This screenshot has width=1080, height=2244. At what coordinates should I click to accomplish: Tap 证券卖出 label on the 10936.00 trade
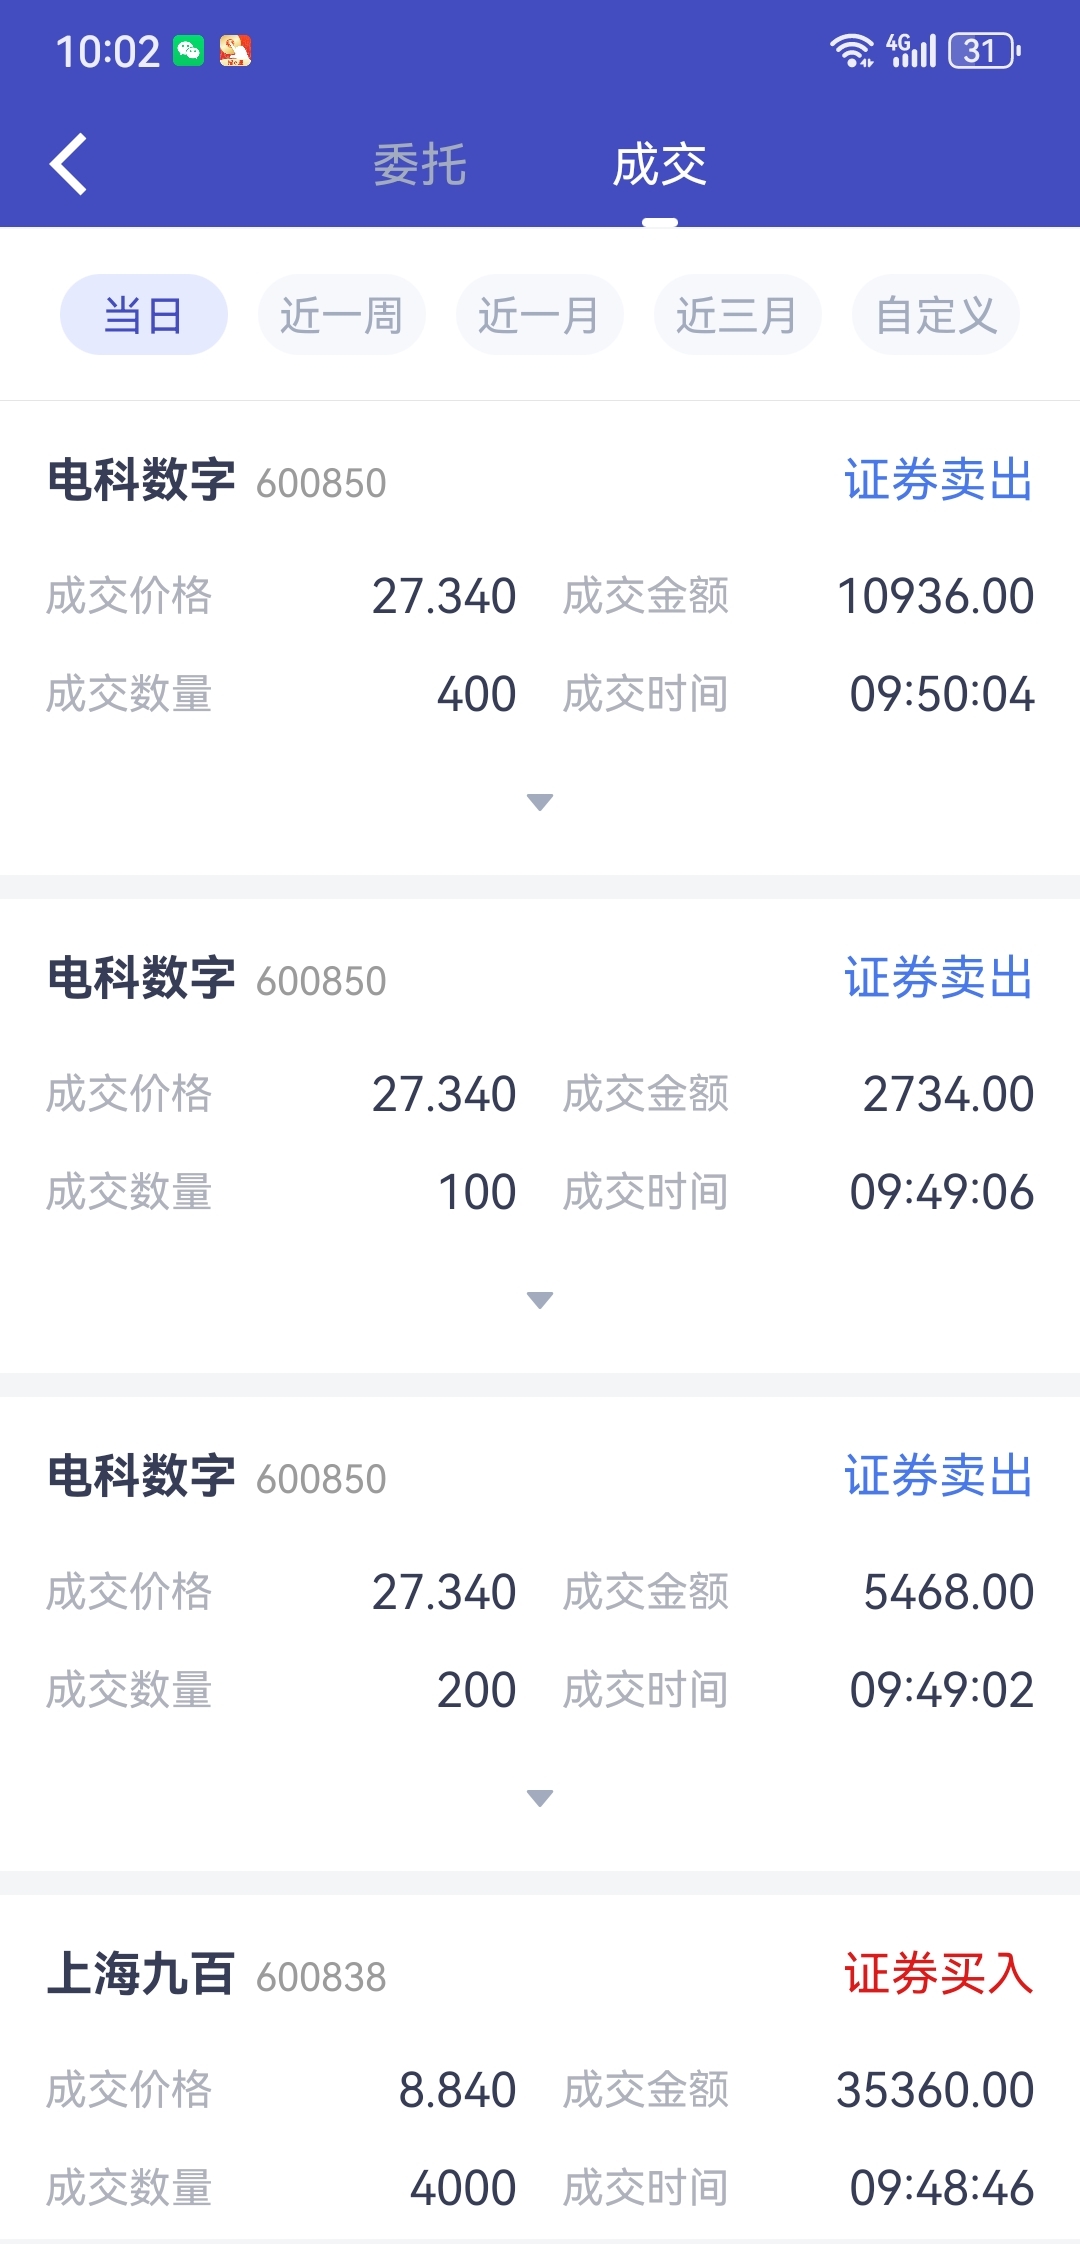[938, 480]
